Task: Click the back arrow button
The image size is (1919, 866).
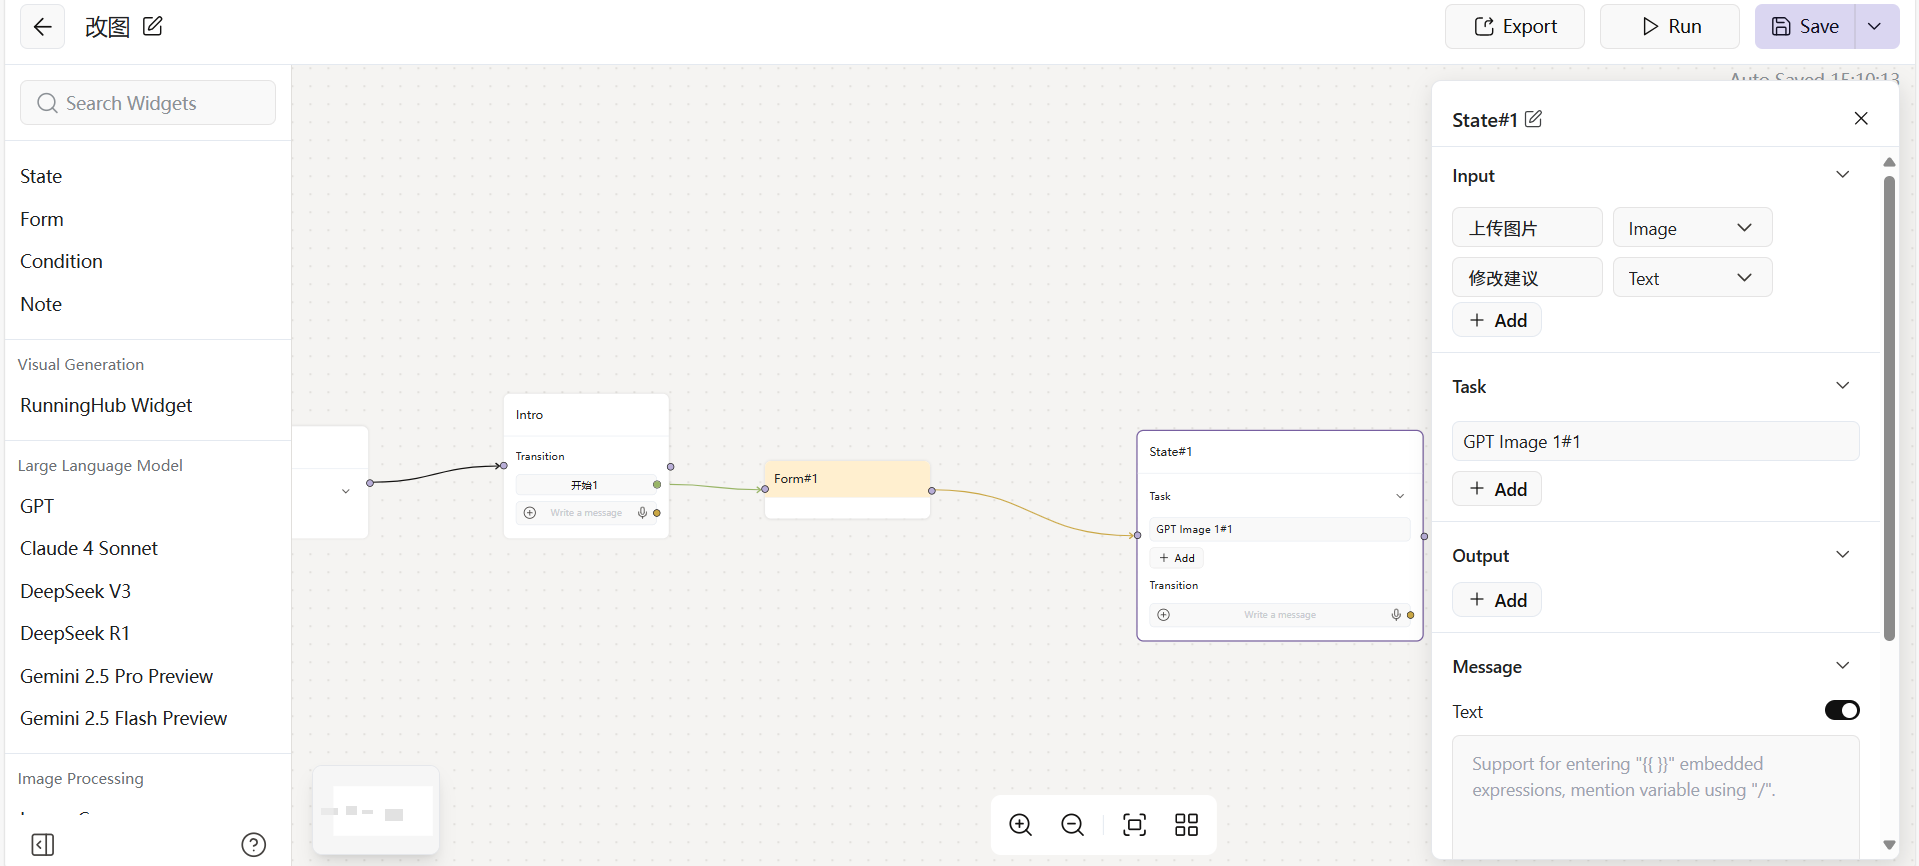Action: pyautogui.click(x=42, y=27)
